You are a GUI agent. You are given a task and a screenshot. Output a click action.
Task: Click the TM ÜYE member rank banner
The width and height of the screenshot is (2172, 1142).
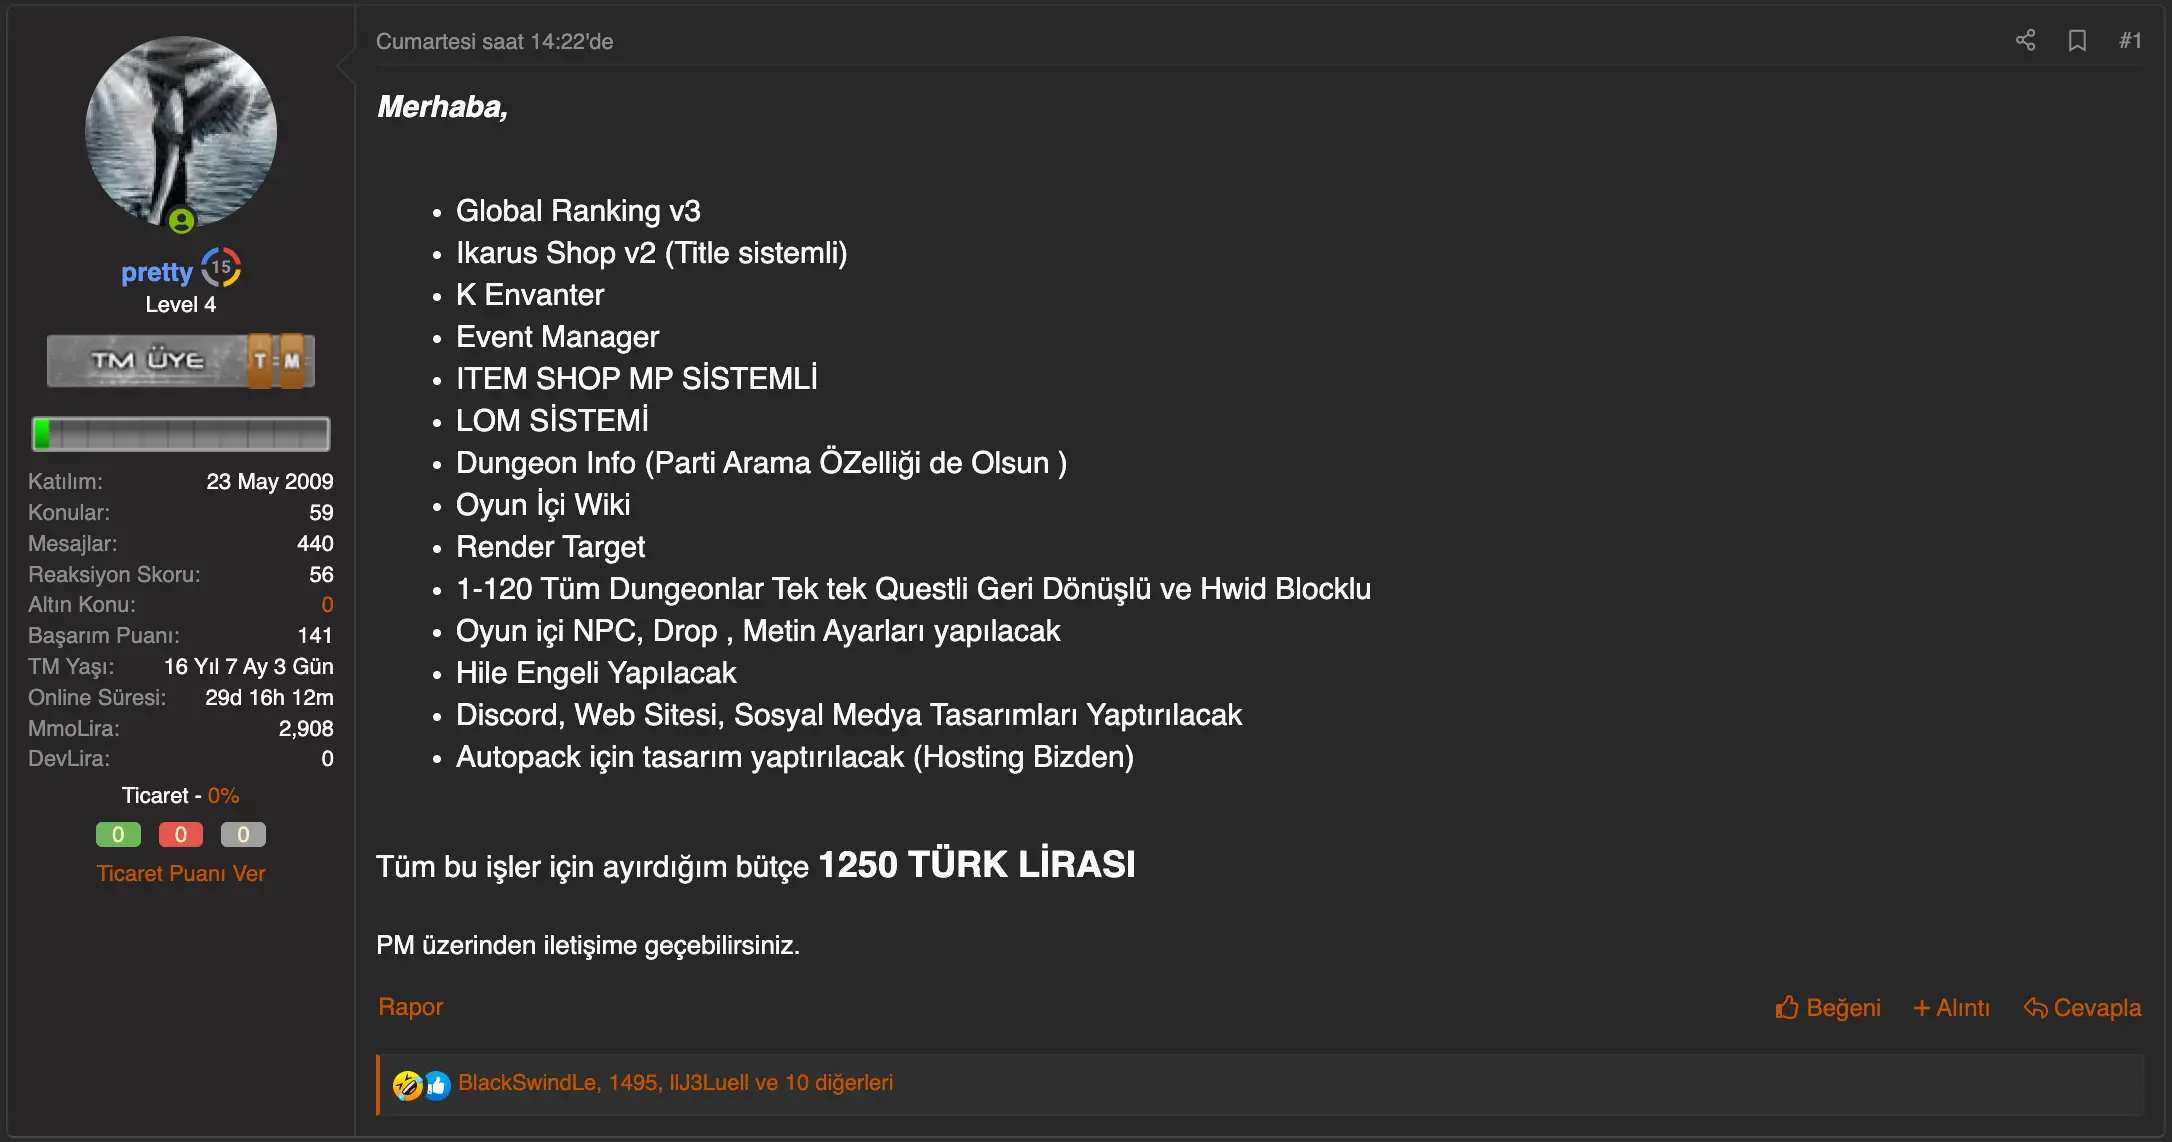(181, 360)
